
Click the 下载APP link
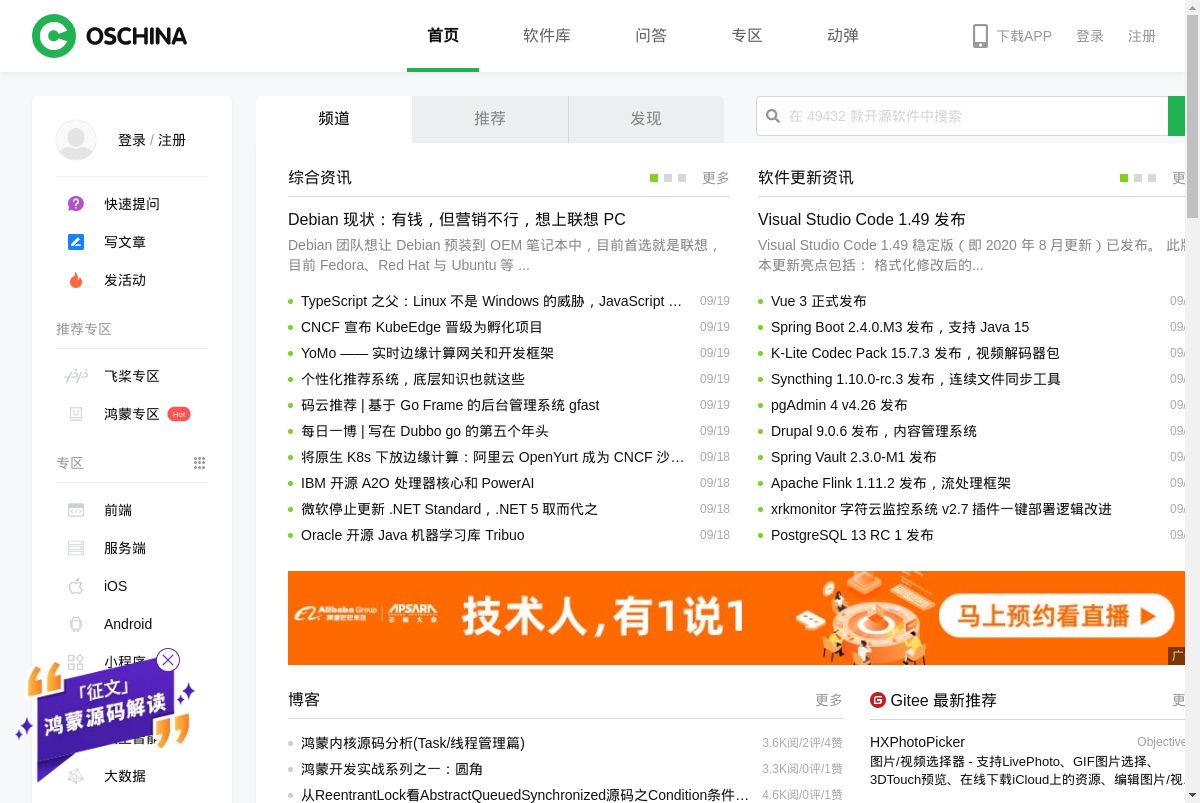[1024, 36]
